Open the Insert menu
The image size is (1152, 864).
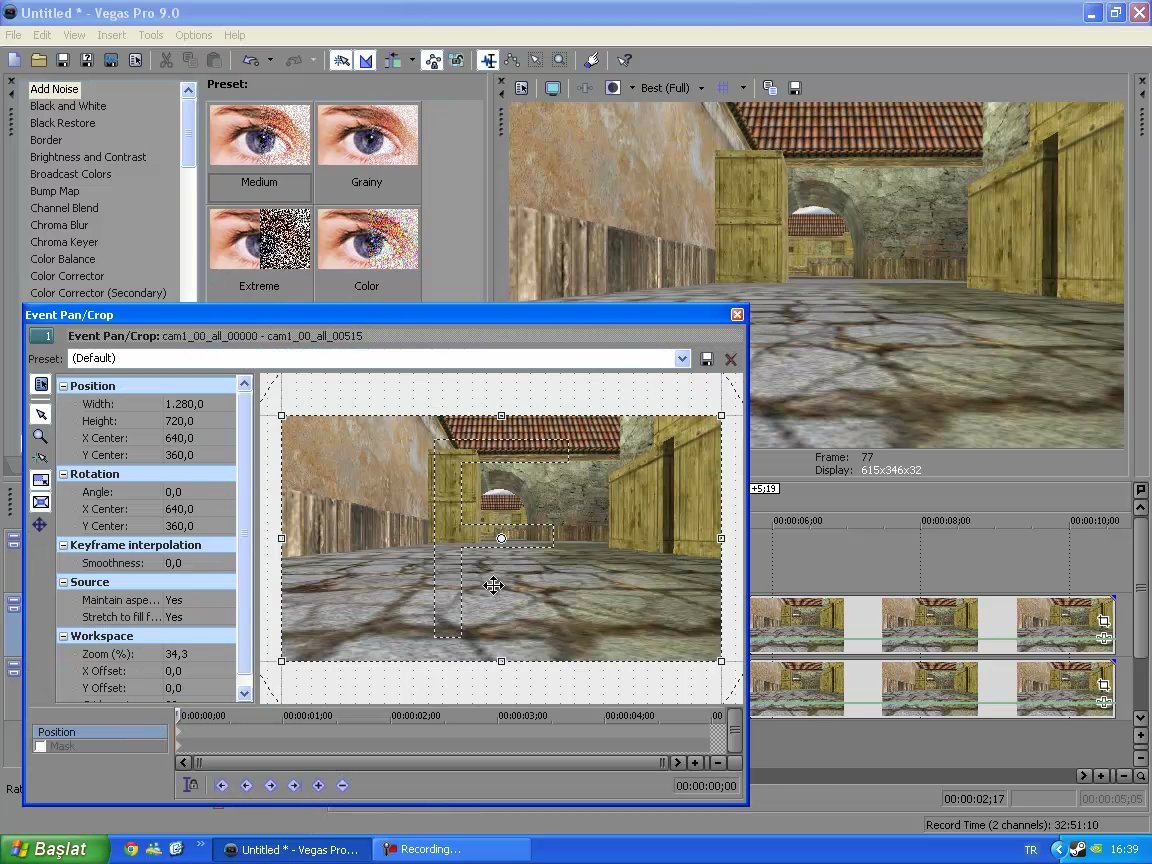click(112, 35)
